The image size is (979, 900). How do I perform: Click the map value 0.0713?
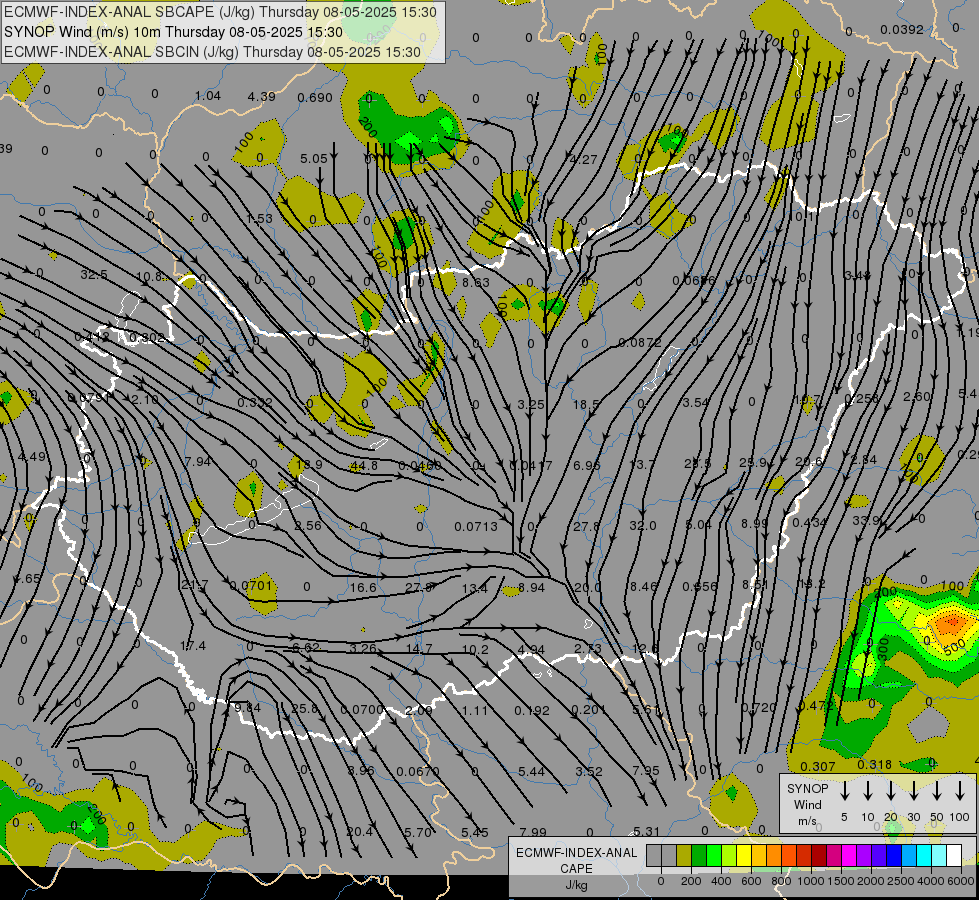[x=476, y=527]
